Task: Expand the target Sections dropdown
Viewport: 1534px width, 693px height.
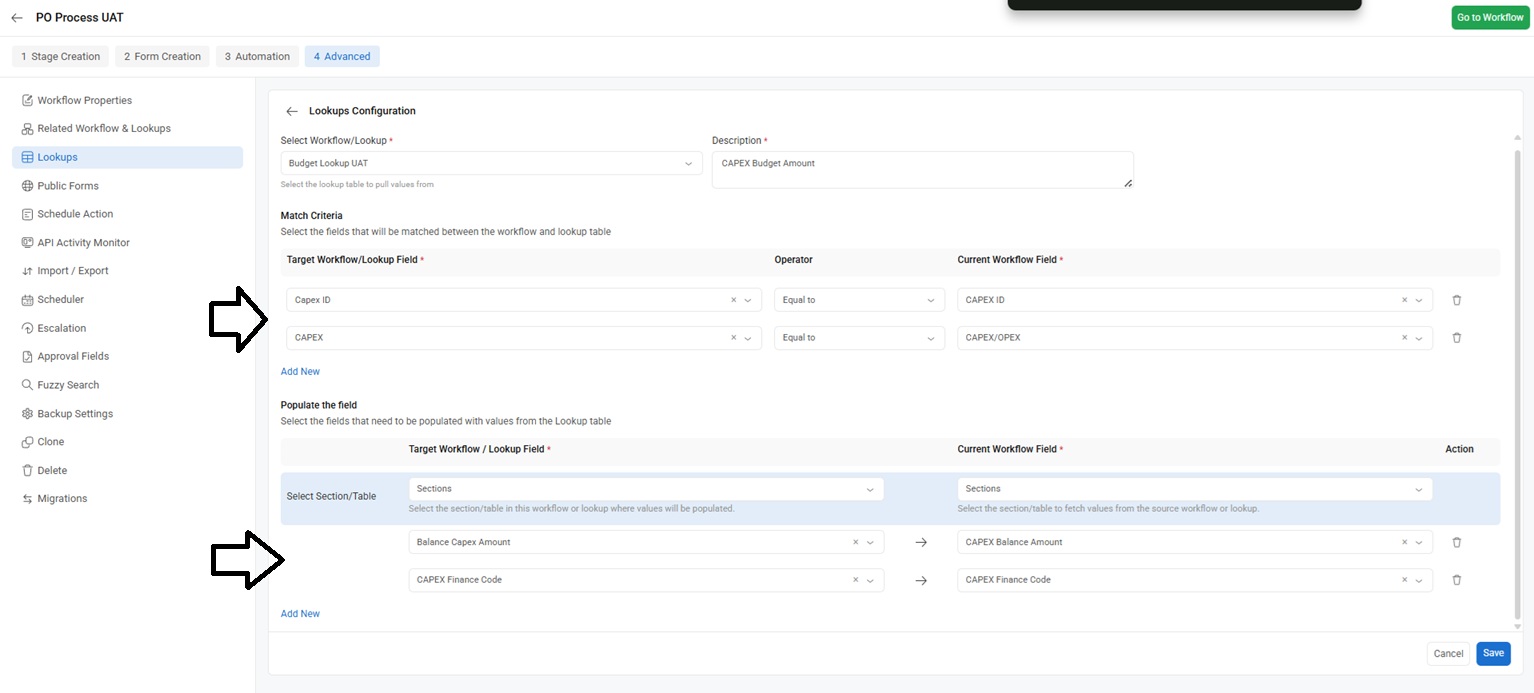Action: coord(645,489)
